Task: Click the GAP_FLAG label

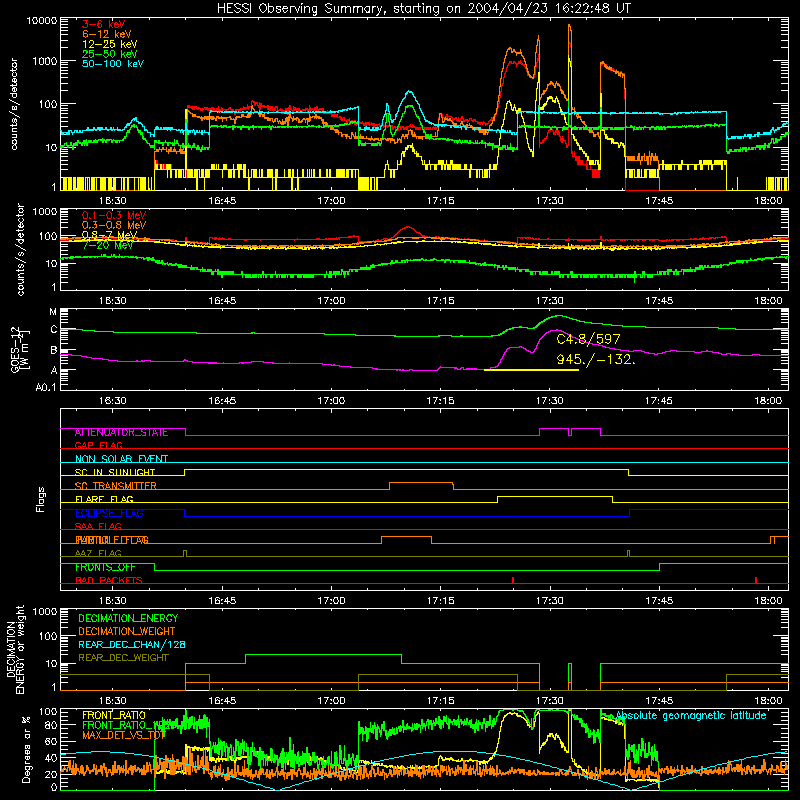Action: coord(98,445)
